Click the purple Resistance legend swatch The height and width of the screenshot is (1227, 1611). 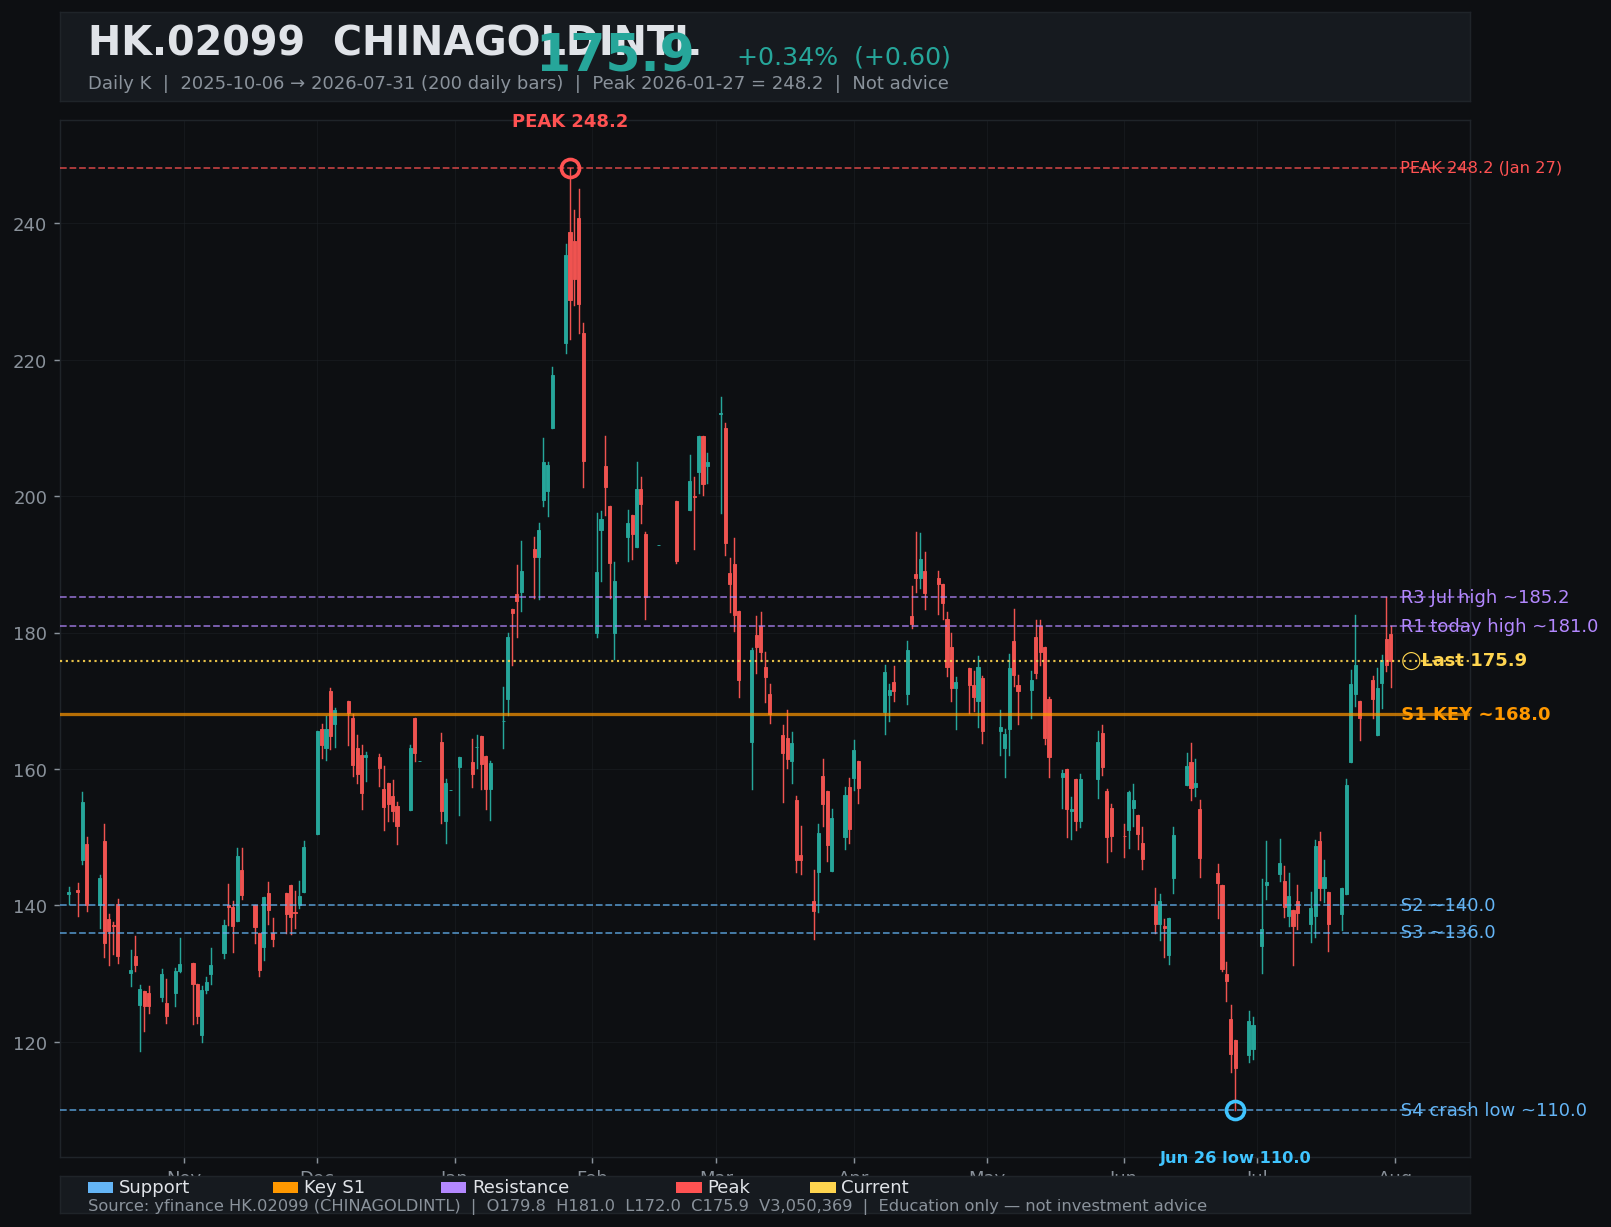[x=453, y=1188]
